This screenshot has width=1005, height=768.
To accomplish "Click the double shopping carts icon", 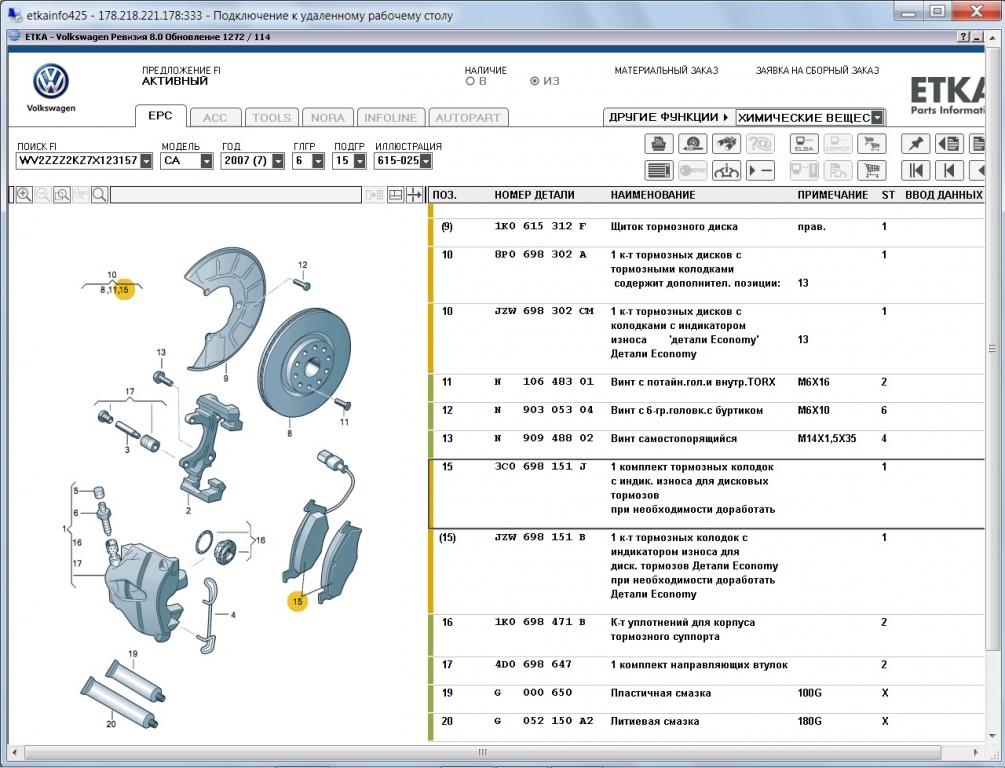I will [x=872, y=144].
